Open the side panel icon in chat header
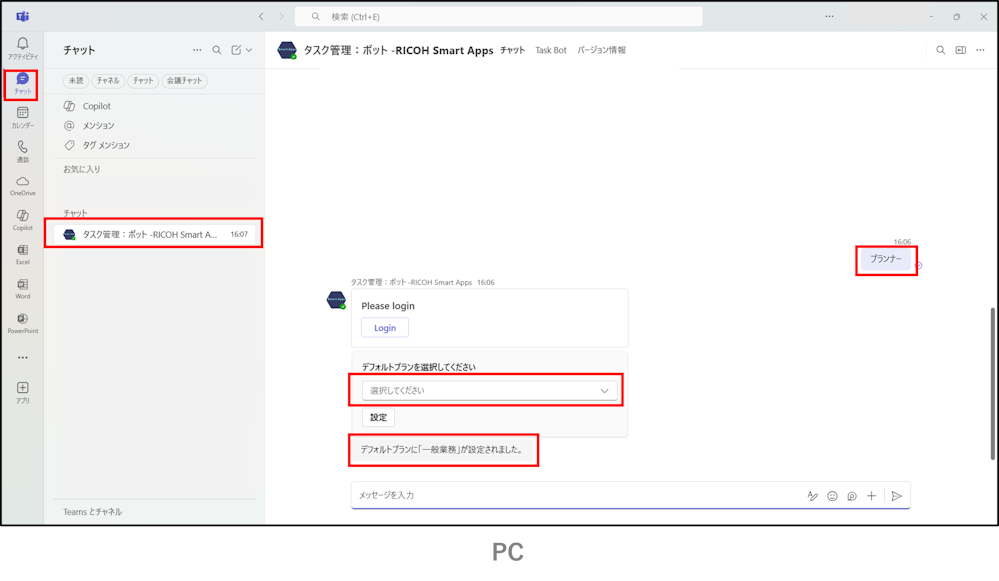This screenshot has width=999, height=581. click(960, 50)
